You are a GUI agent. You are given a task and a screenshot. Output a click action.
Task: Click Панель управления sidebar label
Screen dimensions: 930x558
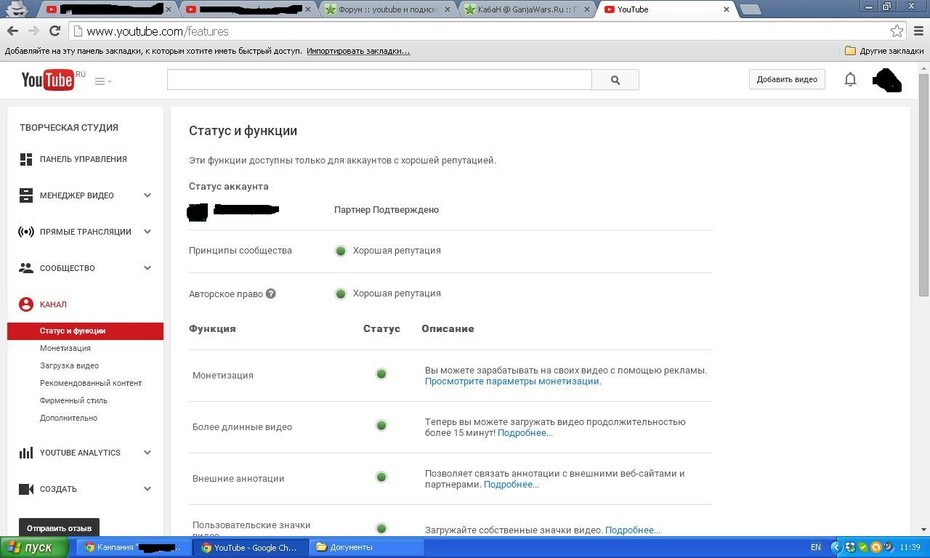(x=83, y=159)
